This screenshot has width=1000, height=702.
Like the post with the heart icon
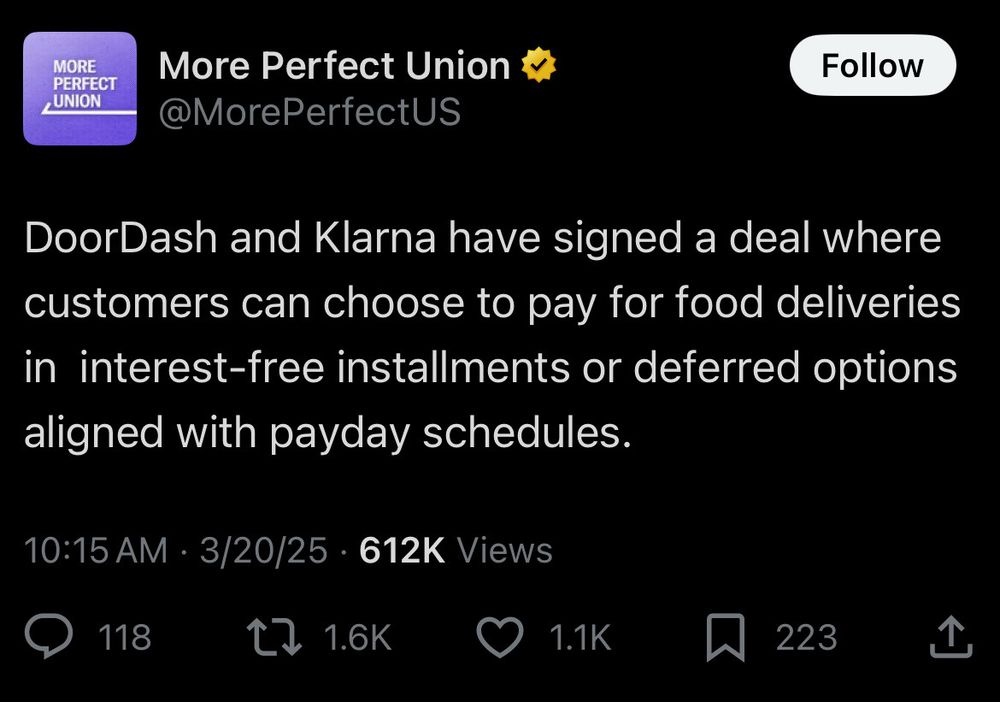502,638
